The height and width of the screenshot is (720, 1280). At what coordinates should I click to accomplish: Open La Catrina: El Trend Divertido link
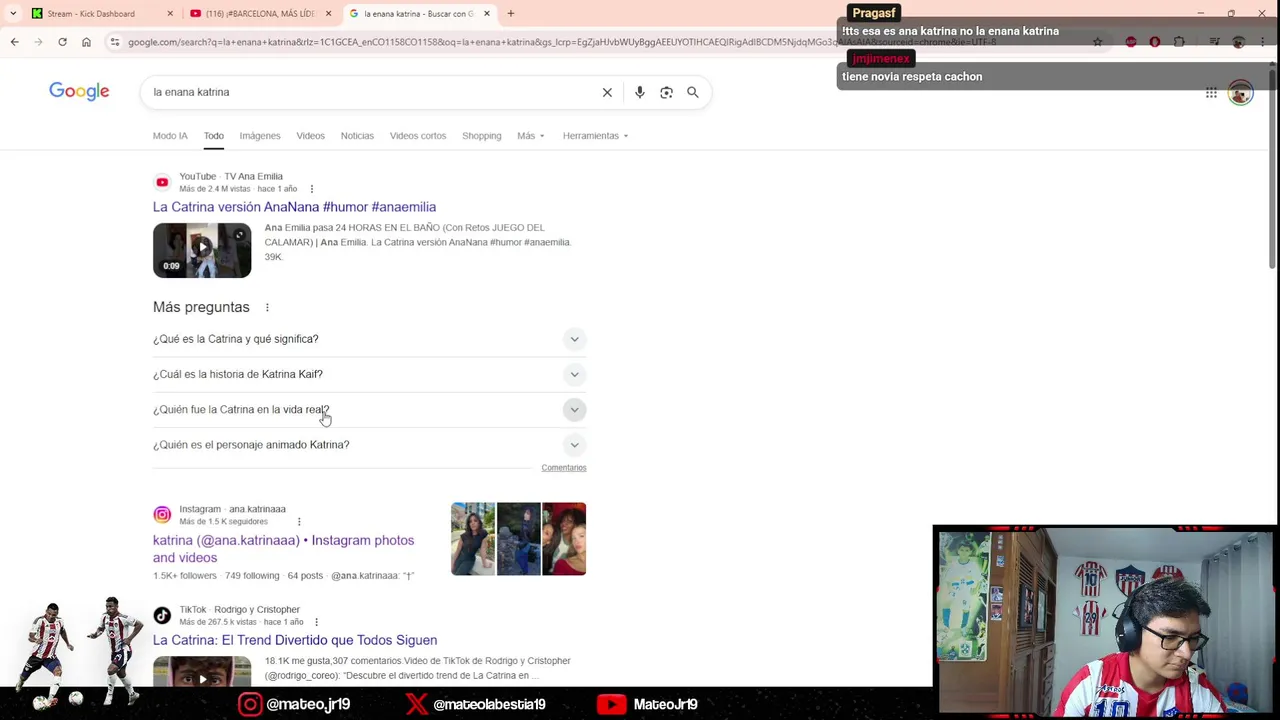coord(295,640)
